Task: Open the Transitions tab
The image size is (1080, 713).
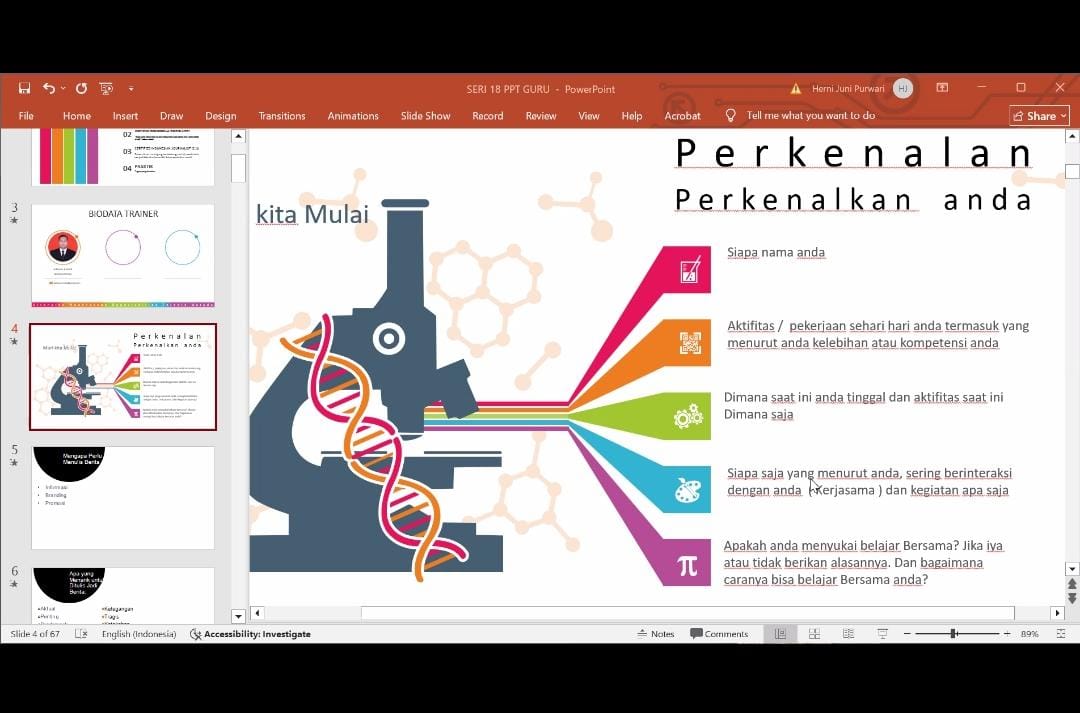Action: 282,116
